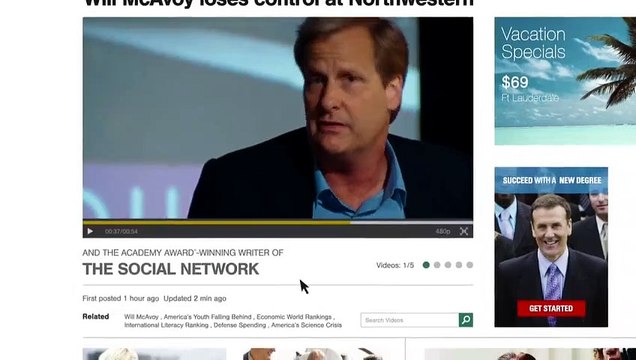The height and width of the screenshot is (360, 636).
Task: Open the Defense Spending related link
Action: (x=240, y=325)
